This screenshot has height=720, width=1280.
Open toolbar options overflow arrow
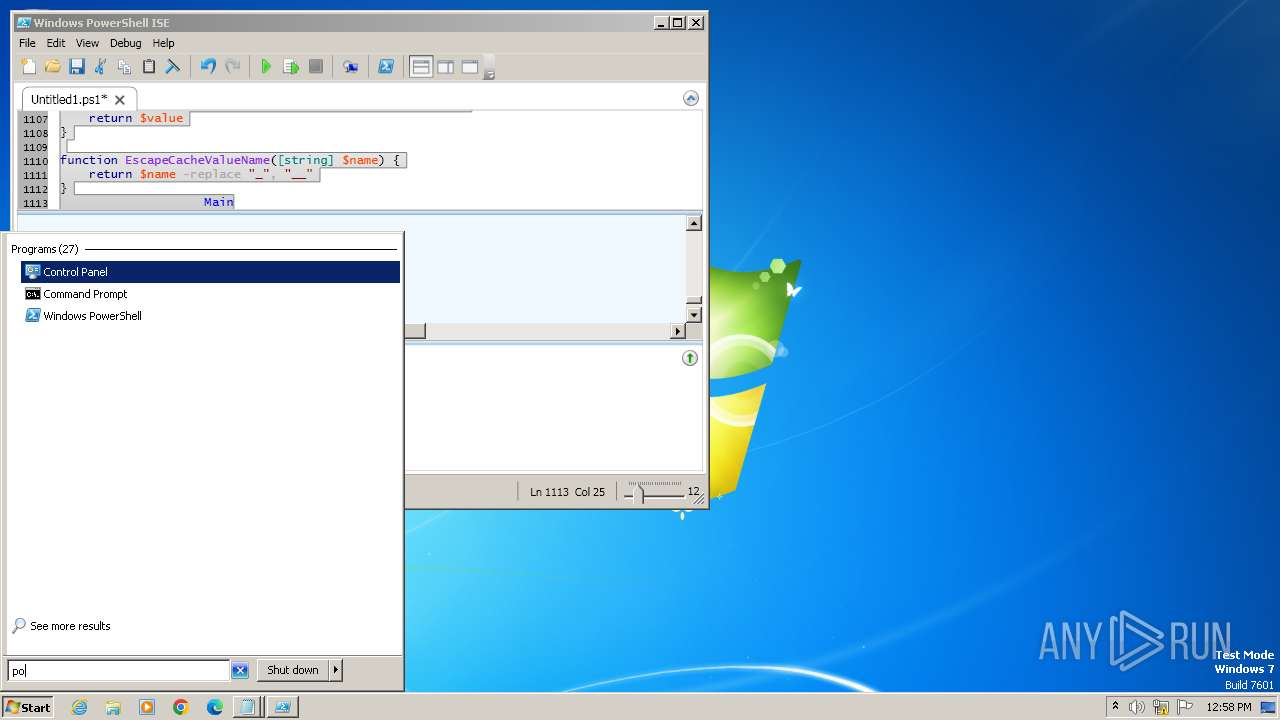[489, 69]
